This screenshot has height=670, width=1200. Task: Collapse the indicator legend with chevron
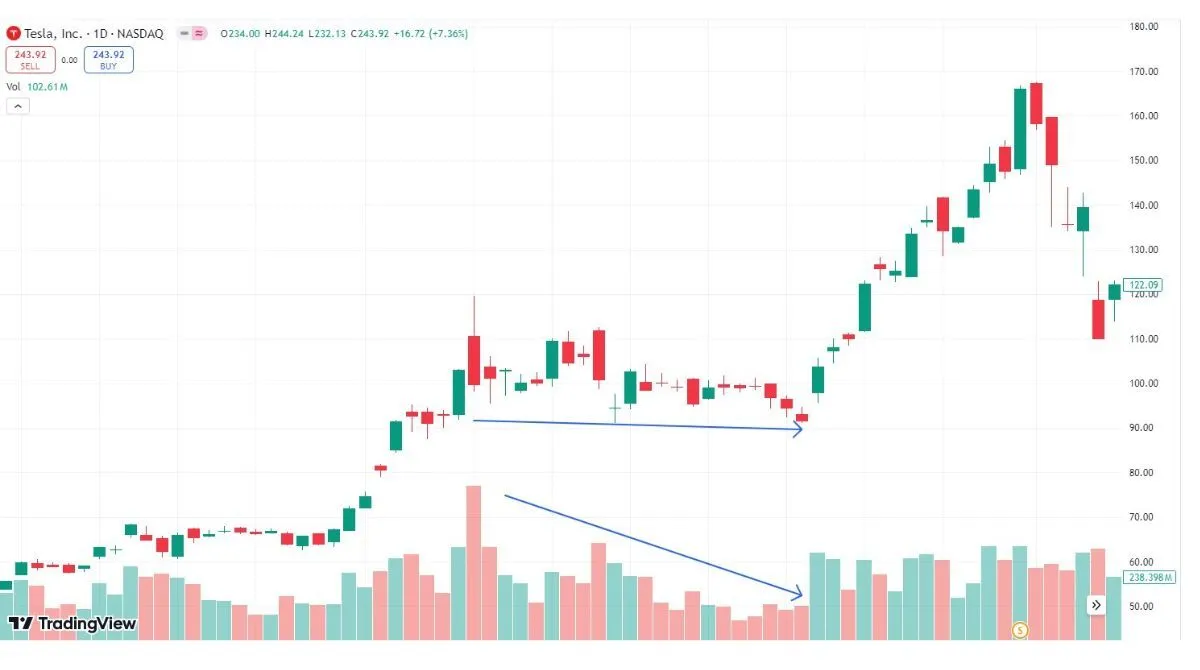[x=17, y=106]
